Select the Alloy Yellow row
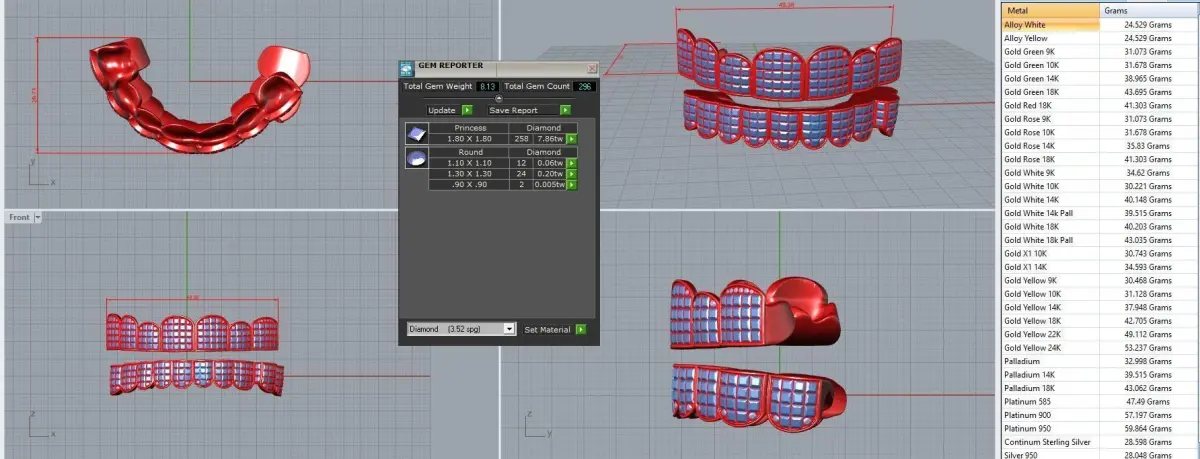 pyautogui.click(x=1100, y=38)
